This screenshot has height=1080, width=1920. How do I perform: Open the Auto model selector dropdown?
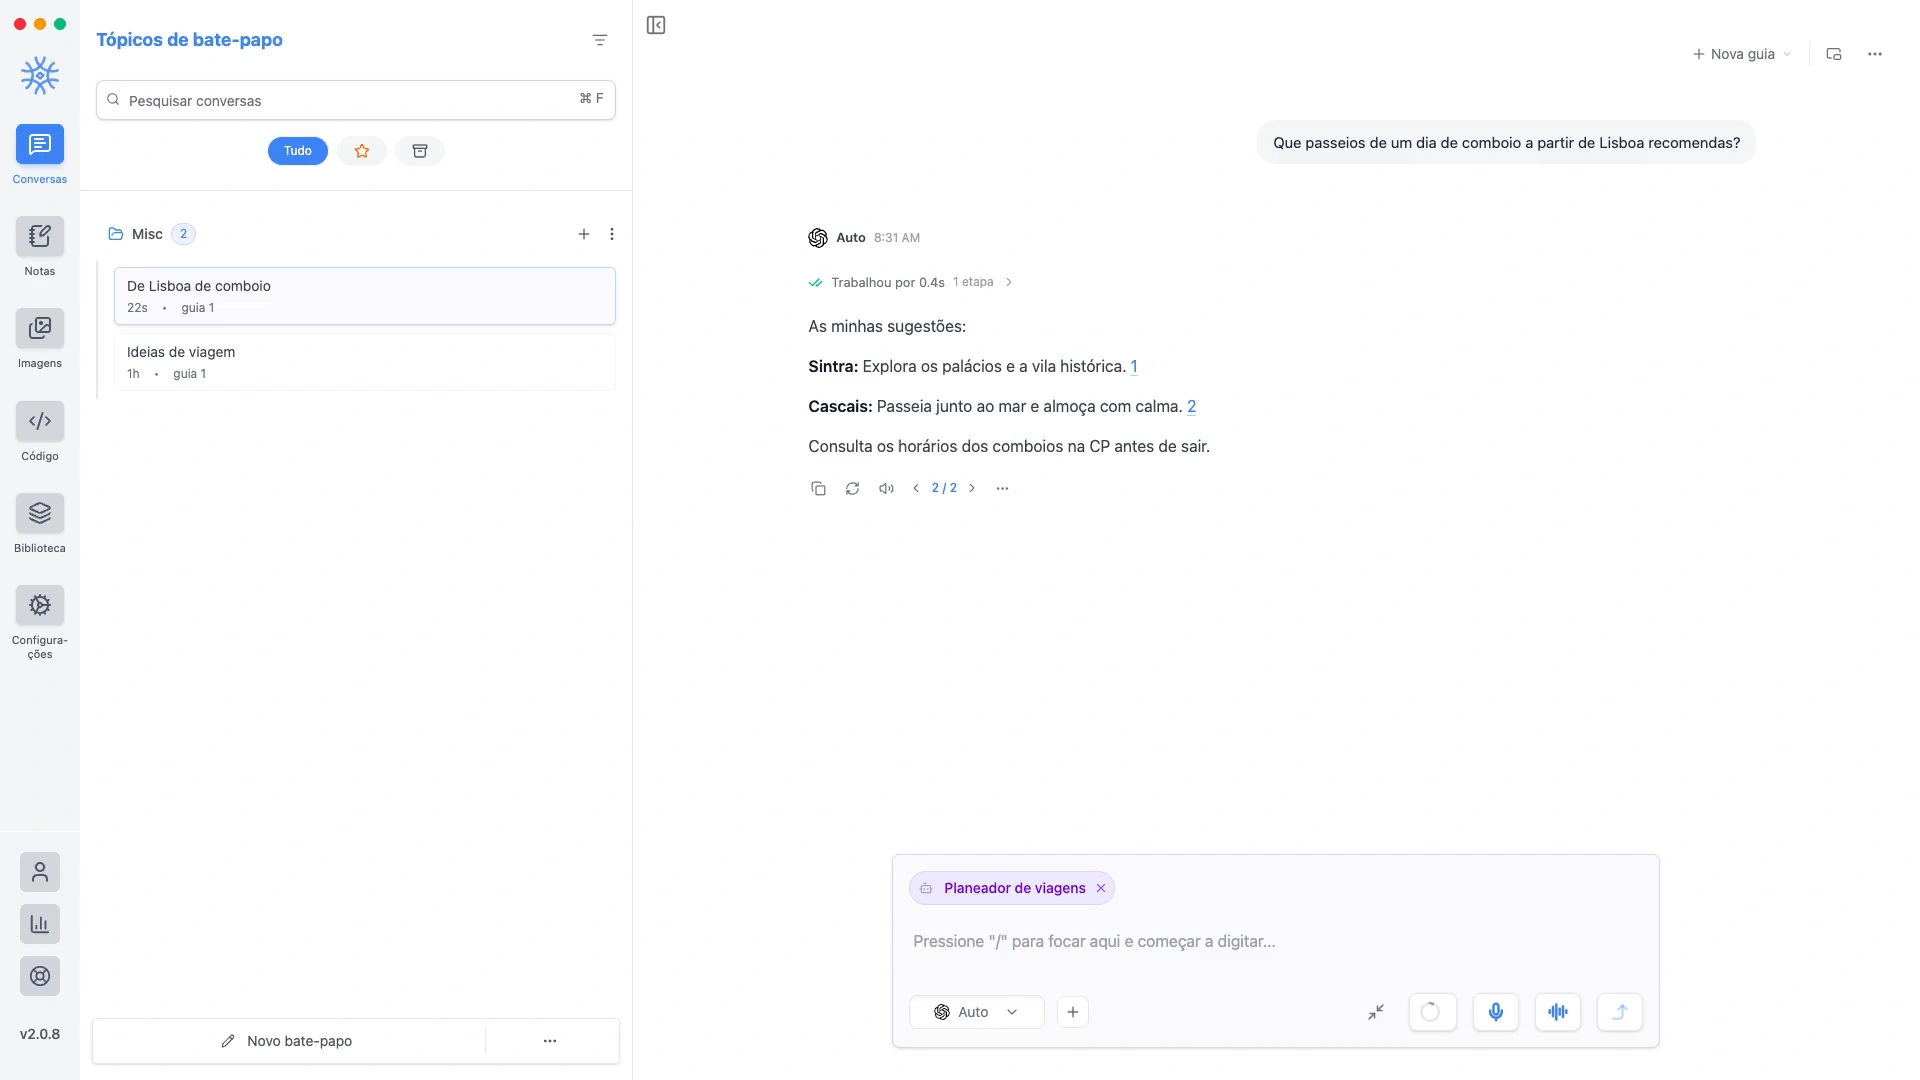[x=977, y=1012]
